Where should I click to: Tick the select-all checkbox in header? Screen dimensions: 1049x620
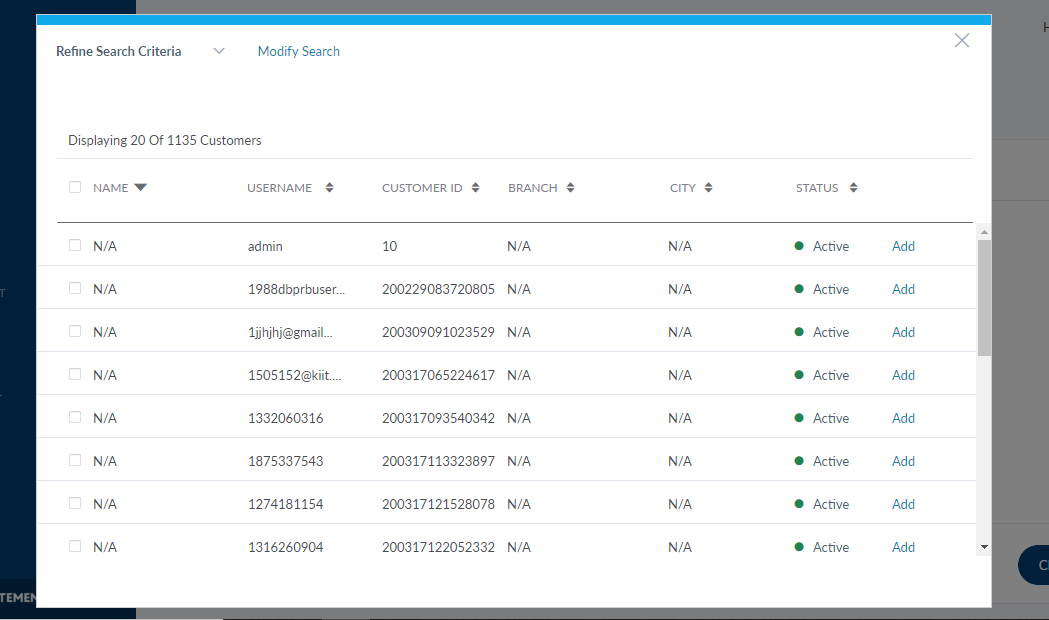75,187
